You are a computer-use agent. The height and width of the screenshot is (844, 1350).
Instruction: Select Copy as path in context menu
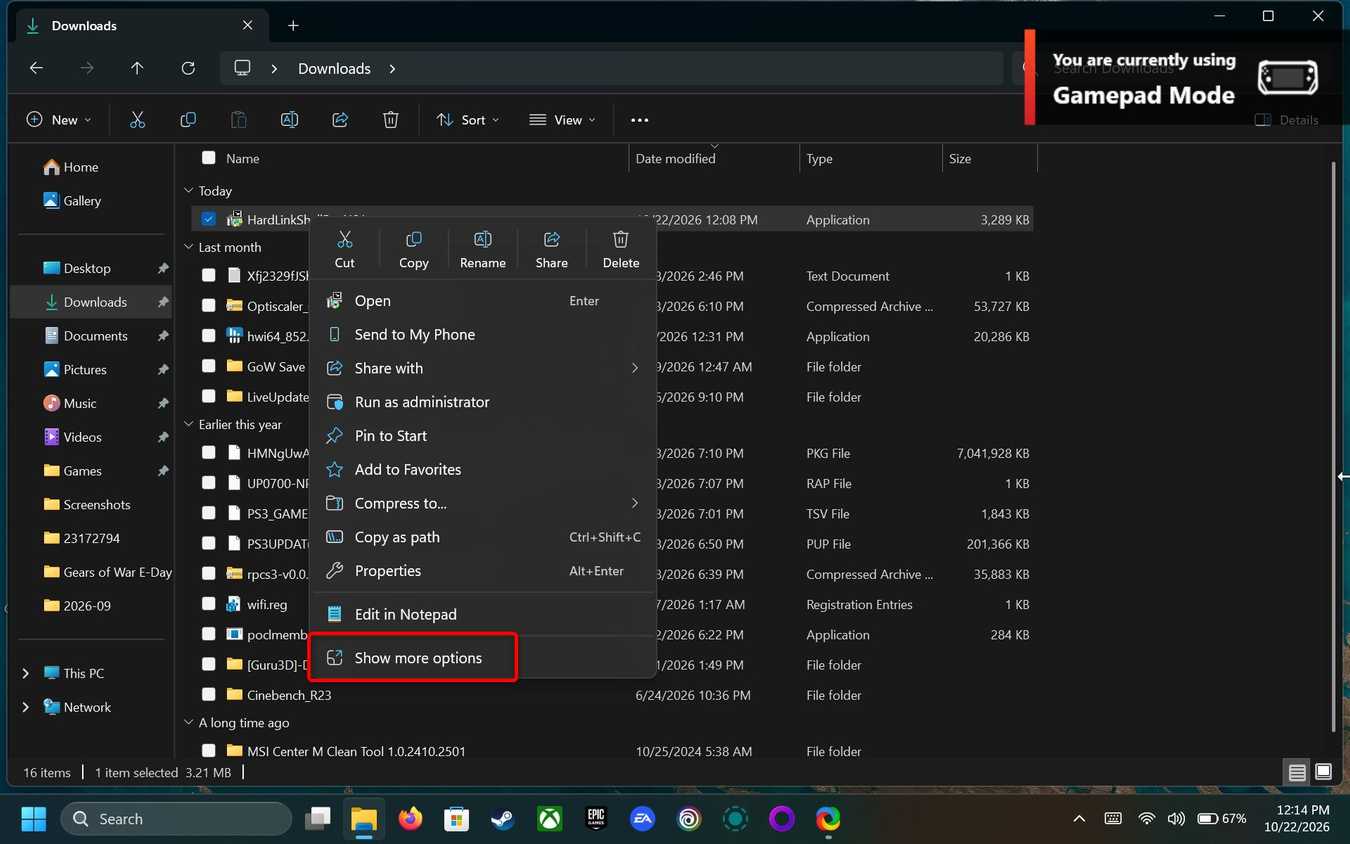pos(483,537)
